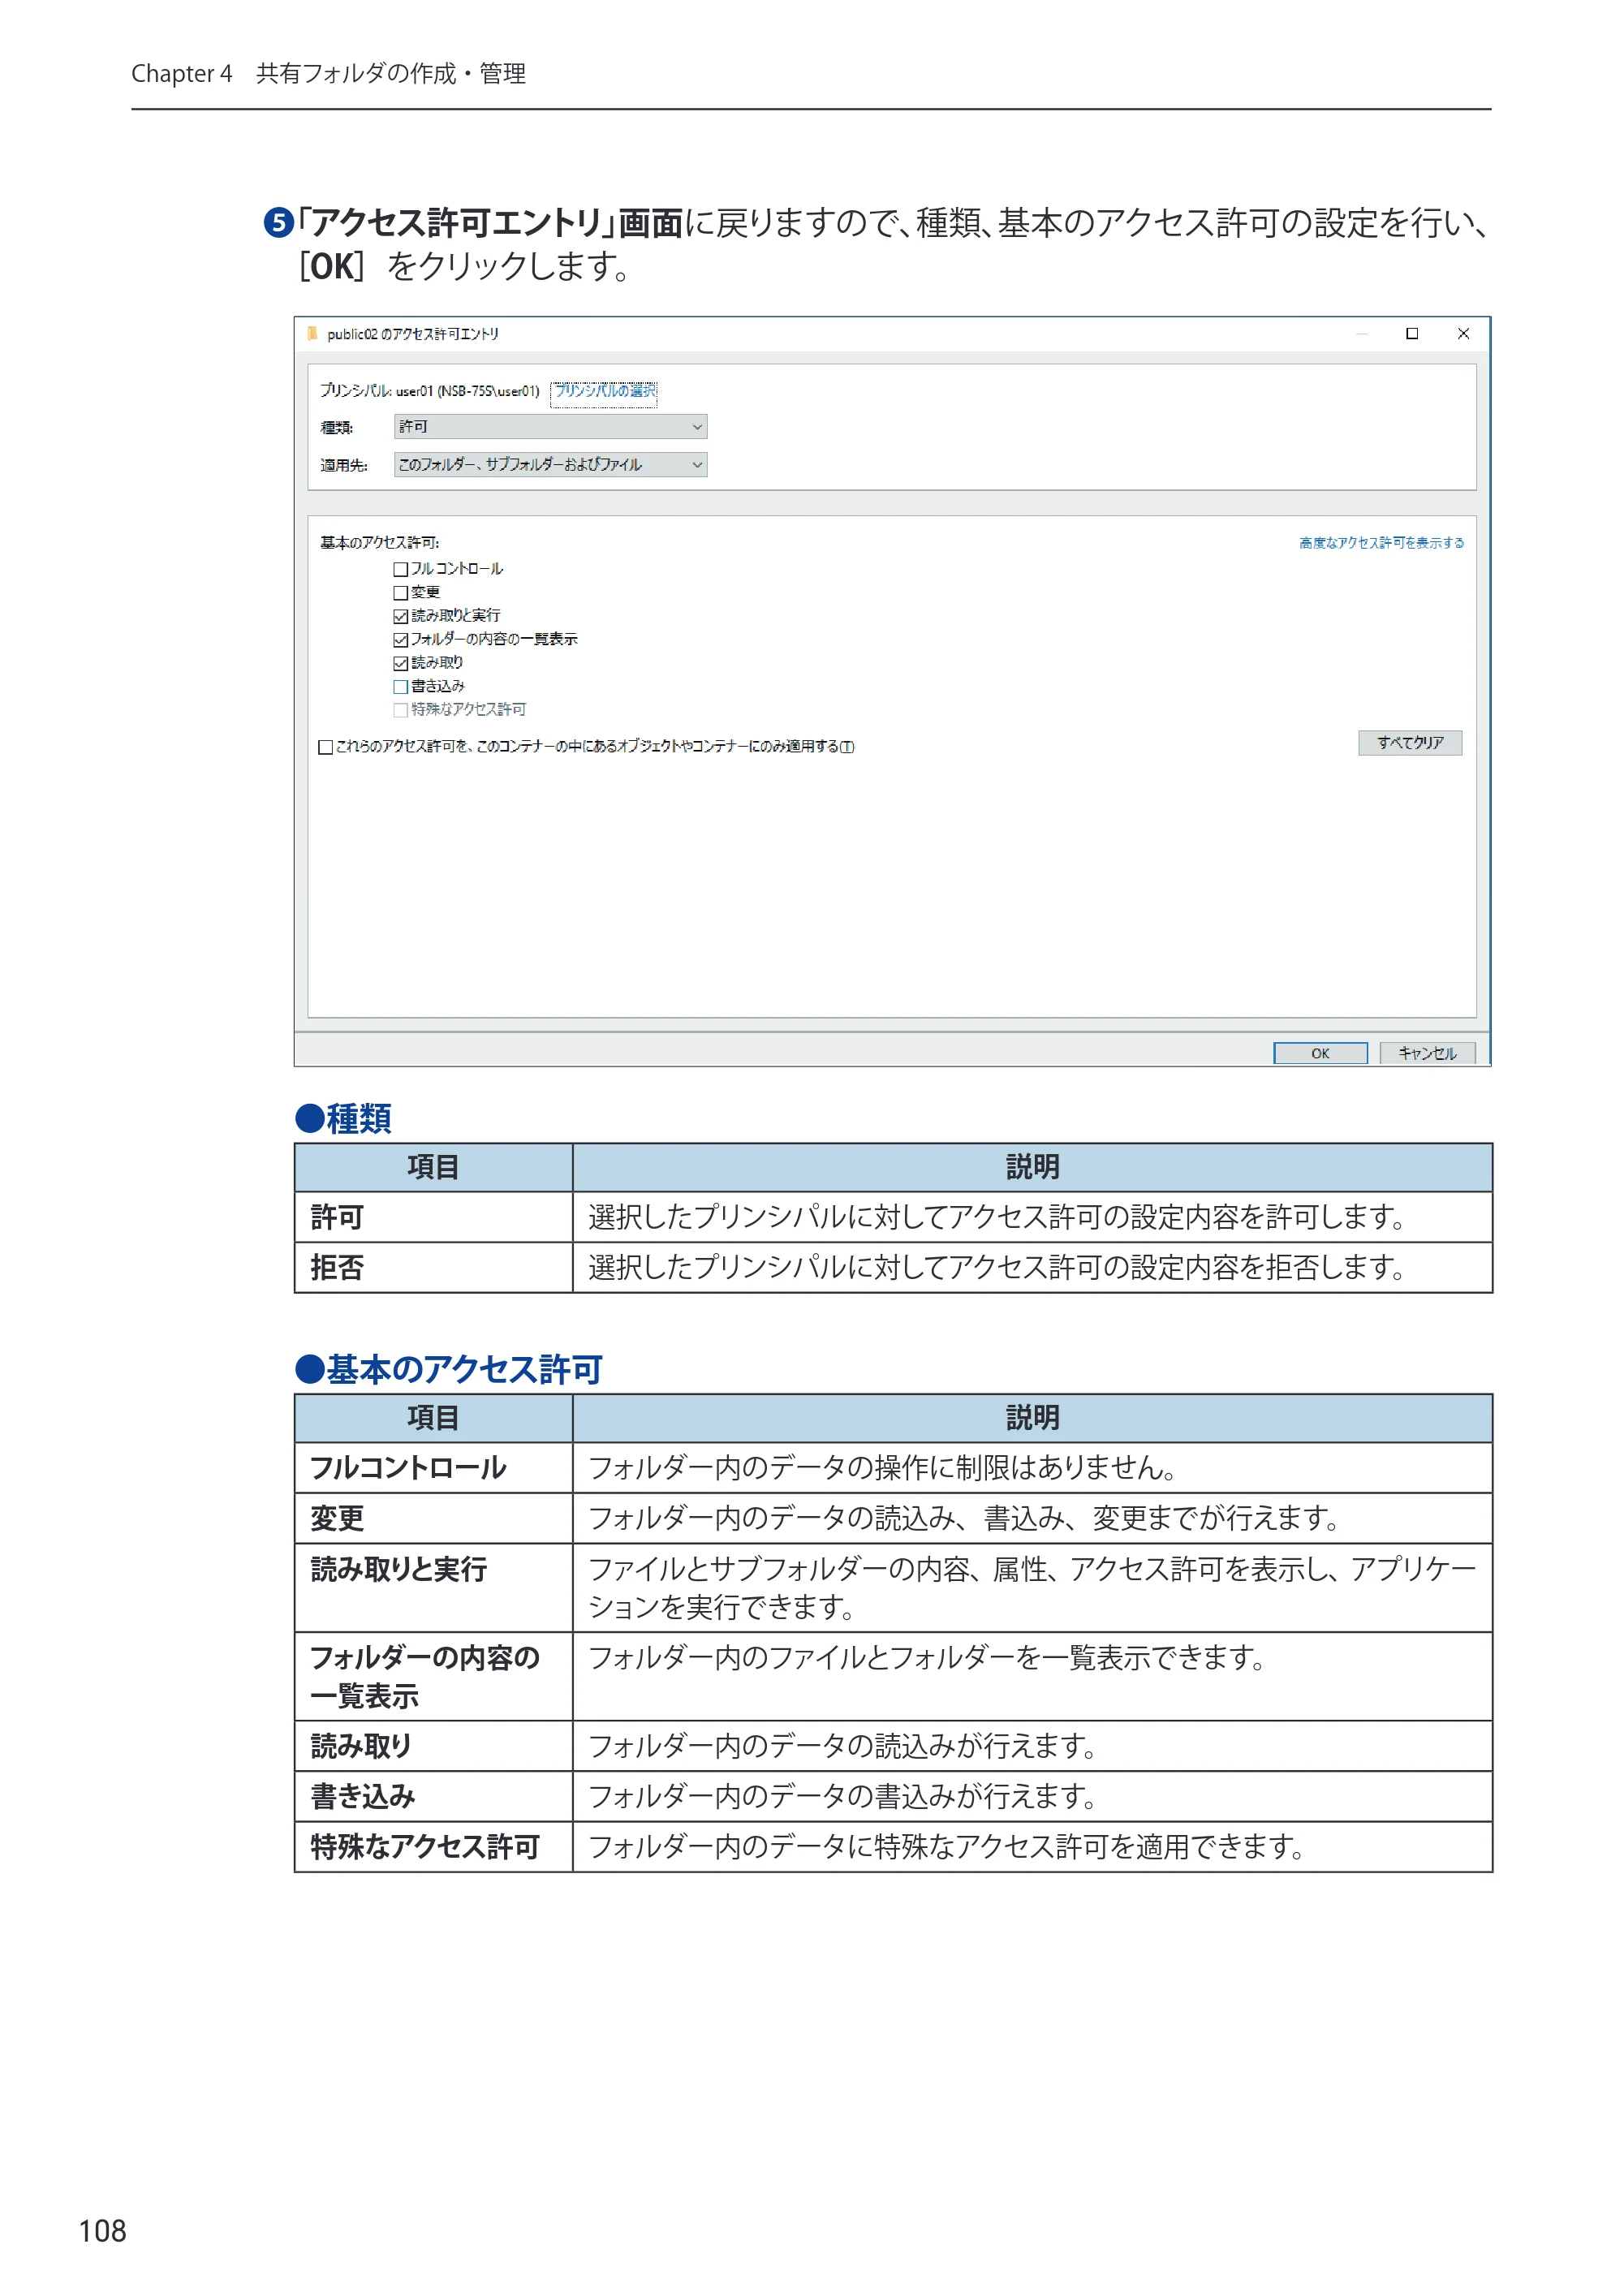Enable the 書き込み checkbox
Viewport: 1624px width, 2296px height.
point(400,687)
